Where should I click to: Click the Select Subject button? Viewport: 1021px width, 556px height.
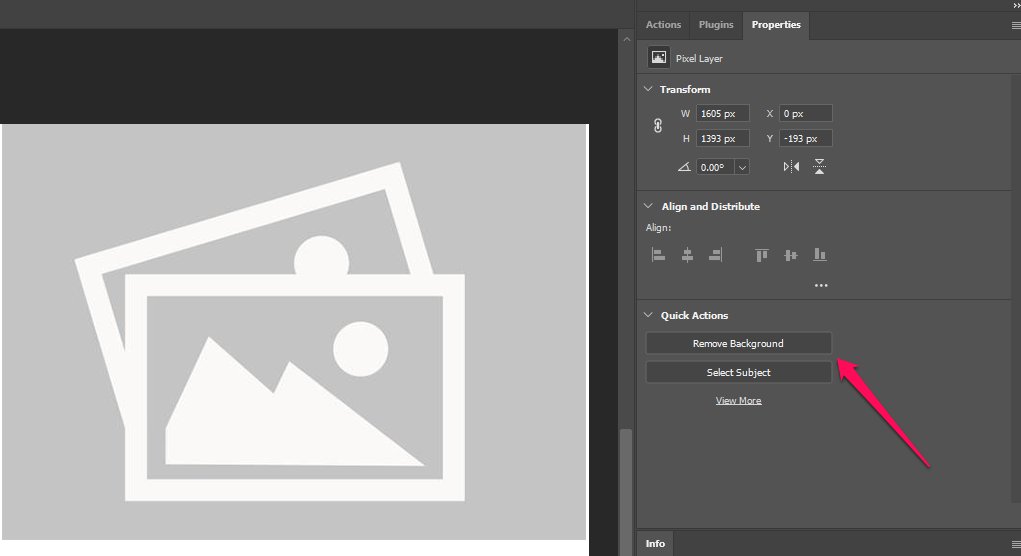point(738,372)
